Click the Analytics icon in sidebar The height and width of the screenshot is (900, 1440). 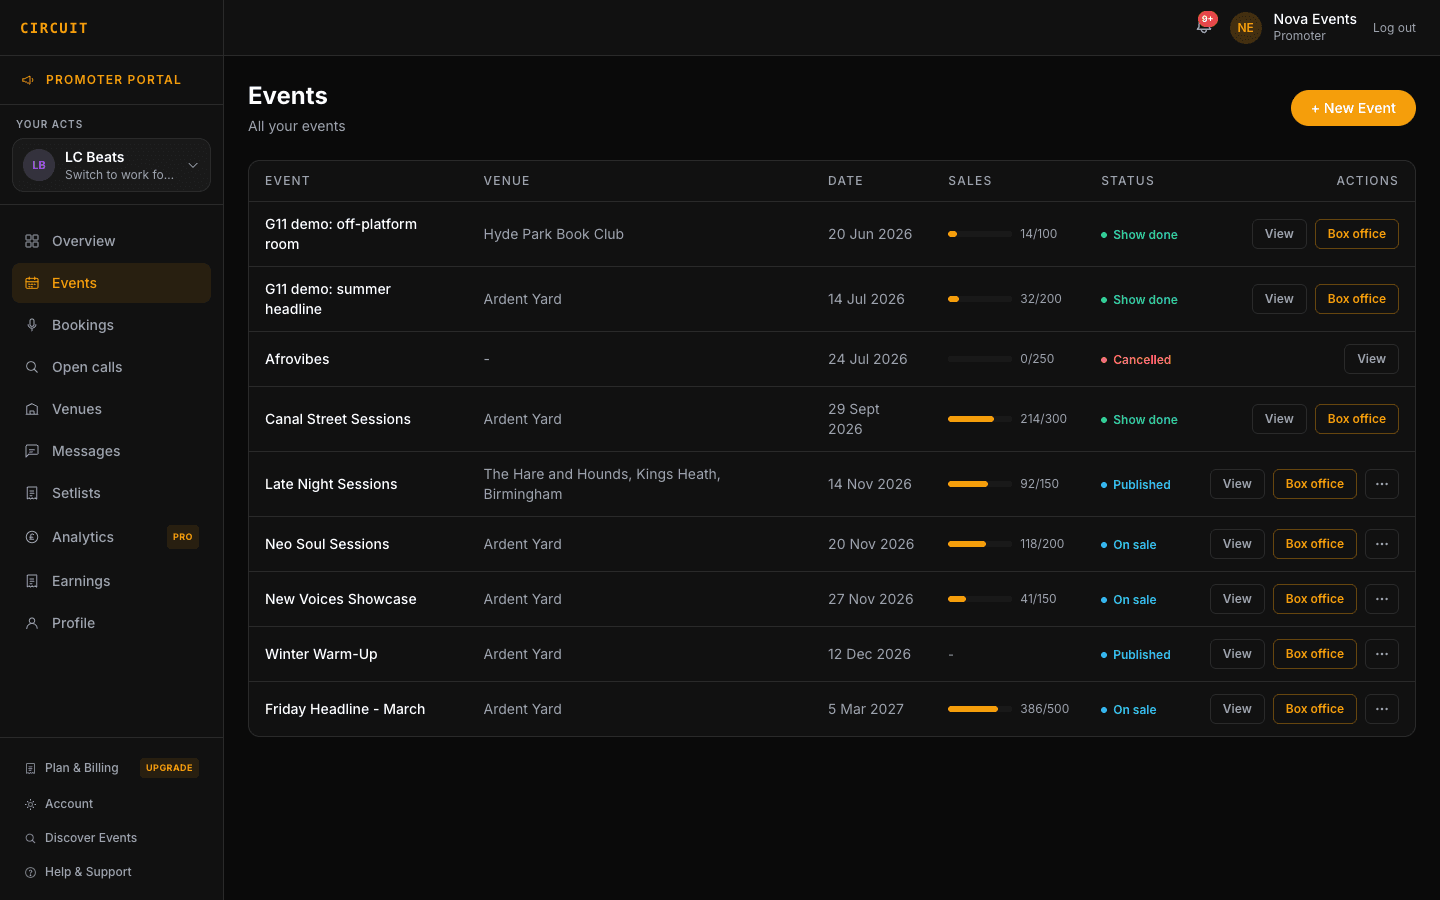(x=32, y=537)
